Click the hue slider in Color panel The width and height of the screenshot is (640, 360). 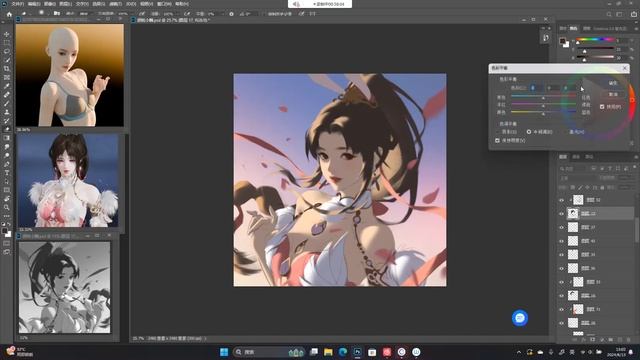tap(595, 40)
